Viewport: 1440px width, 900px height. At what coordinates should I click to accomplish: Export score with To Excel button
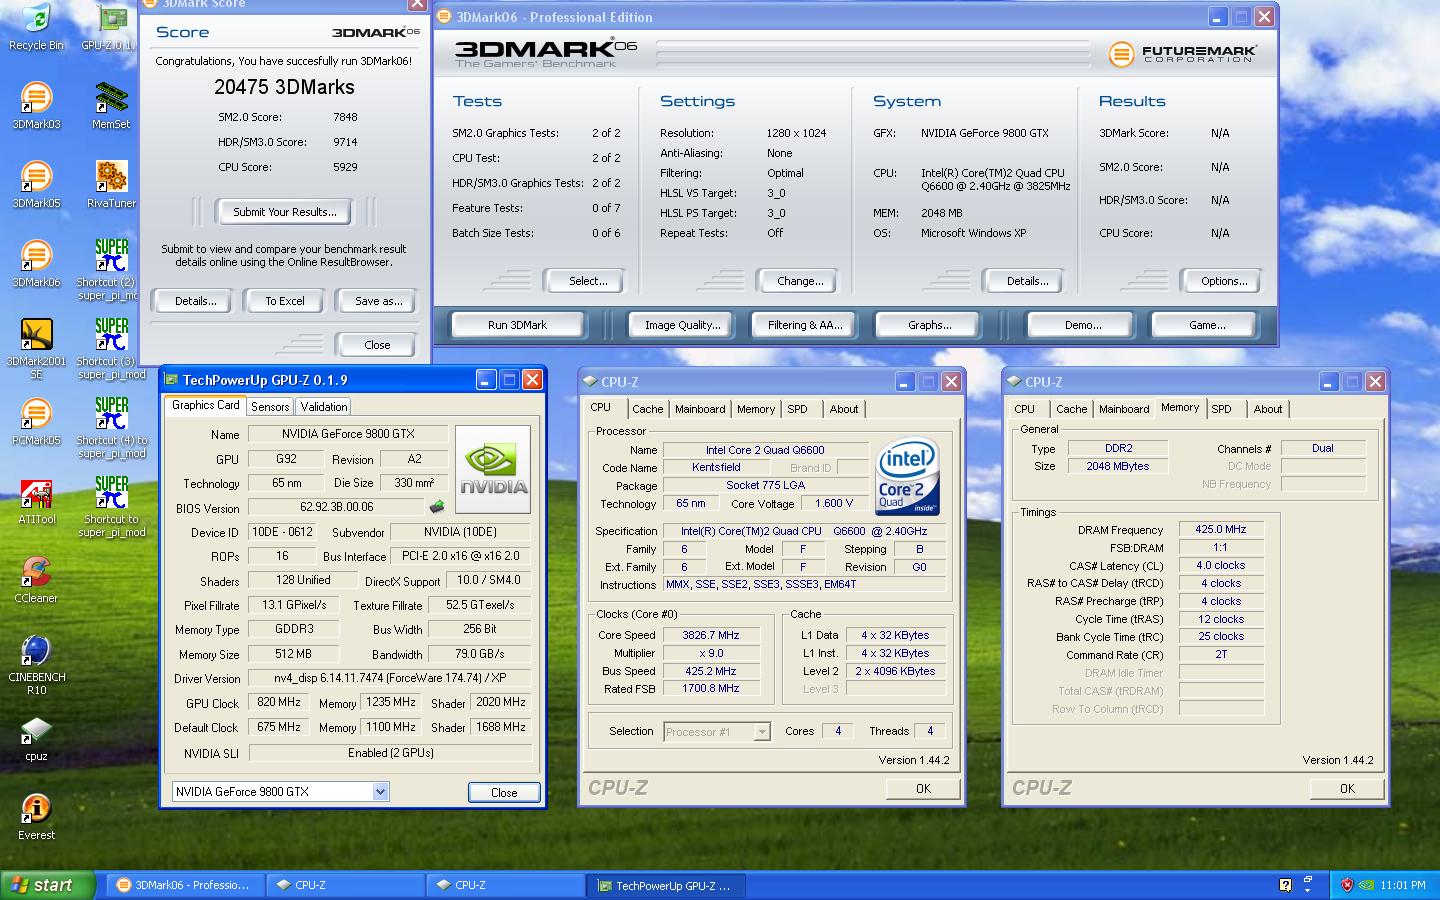click(285, 301)
